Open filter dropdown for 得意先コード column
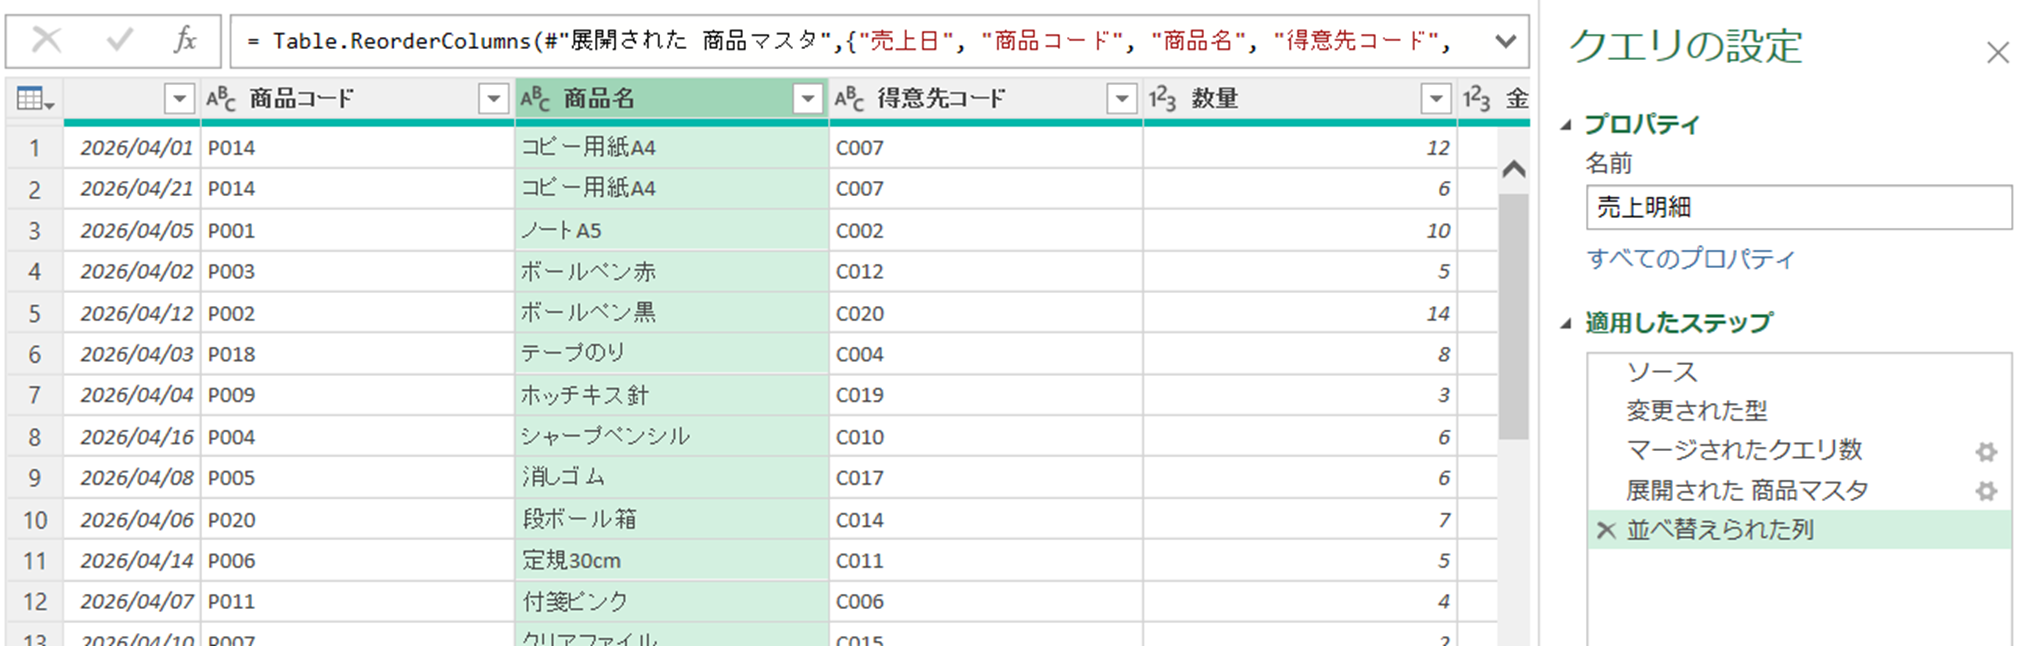The width and height of the screenshot is (2035, 646). [1122, 99]
